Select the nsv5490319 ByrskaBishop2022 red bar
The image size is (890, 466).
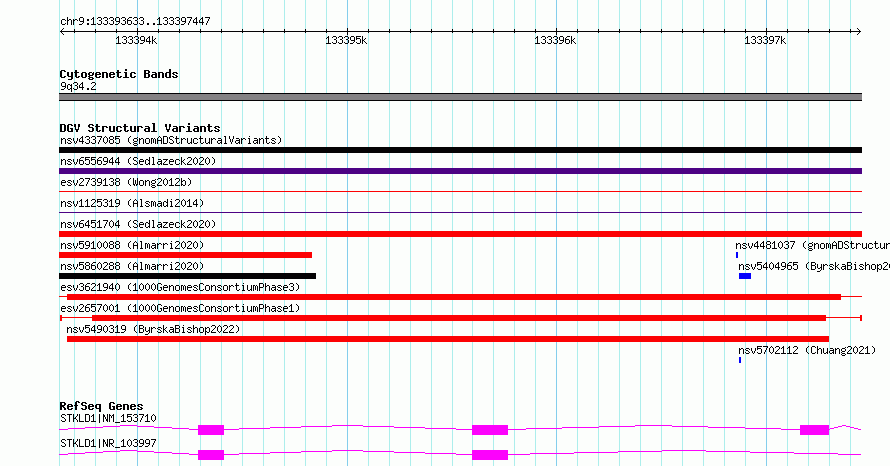tap(448, 339)
